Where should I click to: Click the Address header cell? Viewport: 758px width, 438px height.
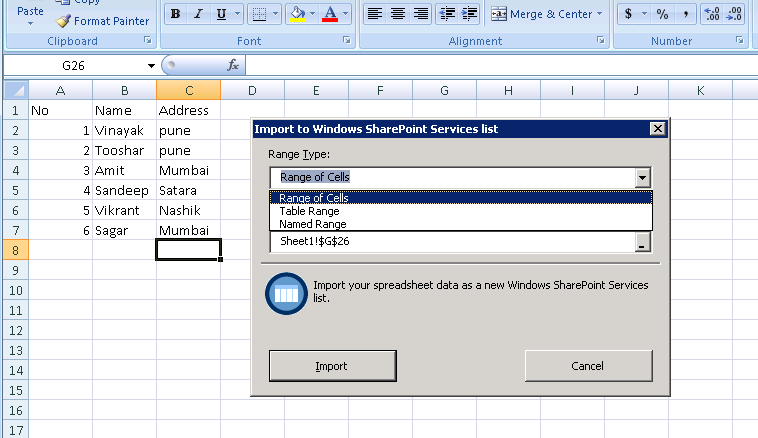coord(188,110)
